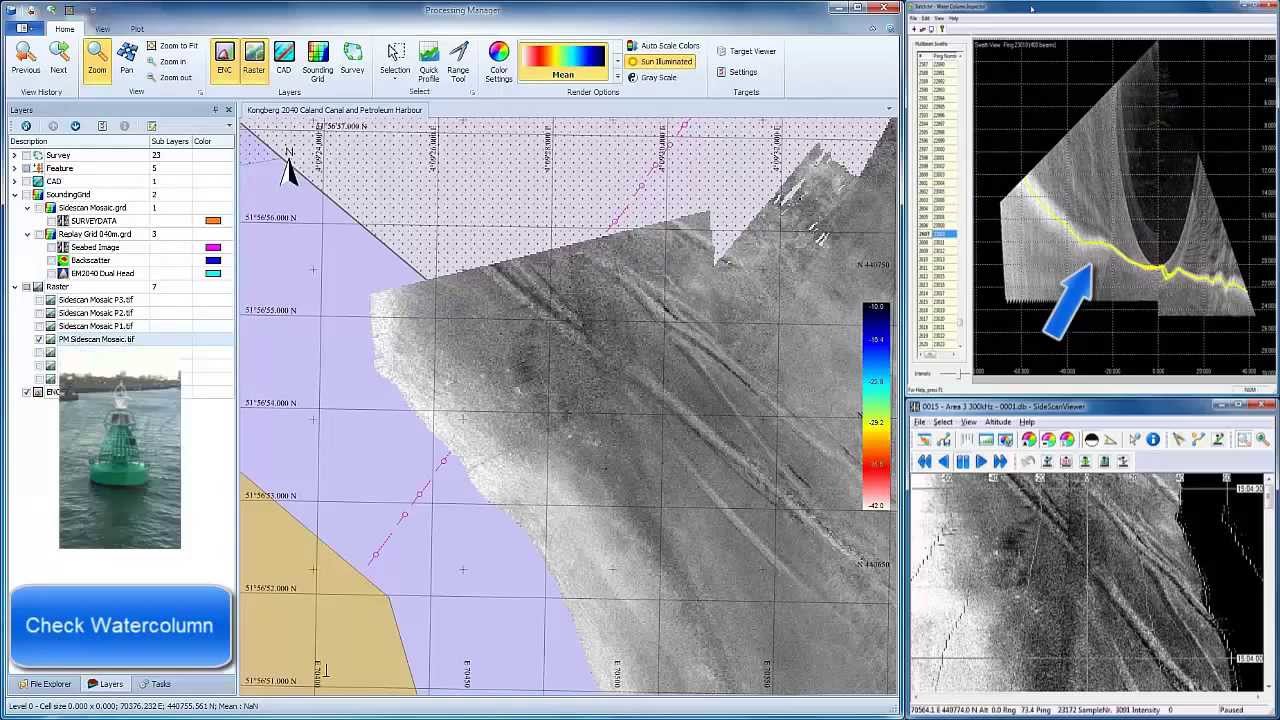The height and width of the screenshot is (720, 1280).
Task: Click the move layer down arrow icon
Action: click(75, 126)
